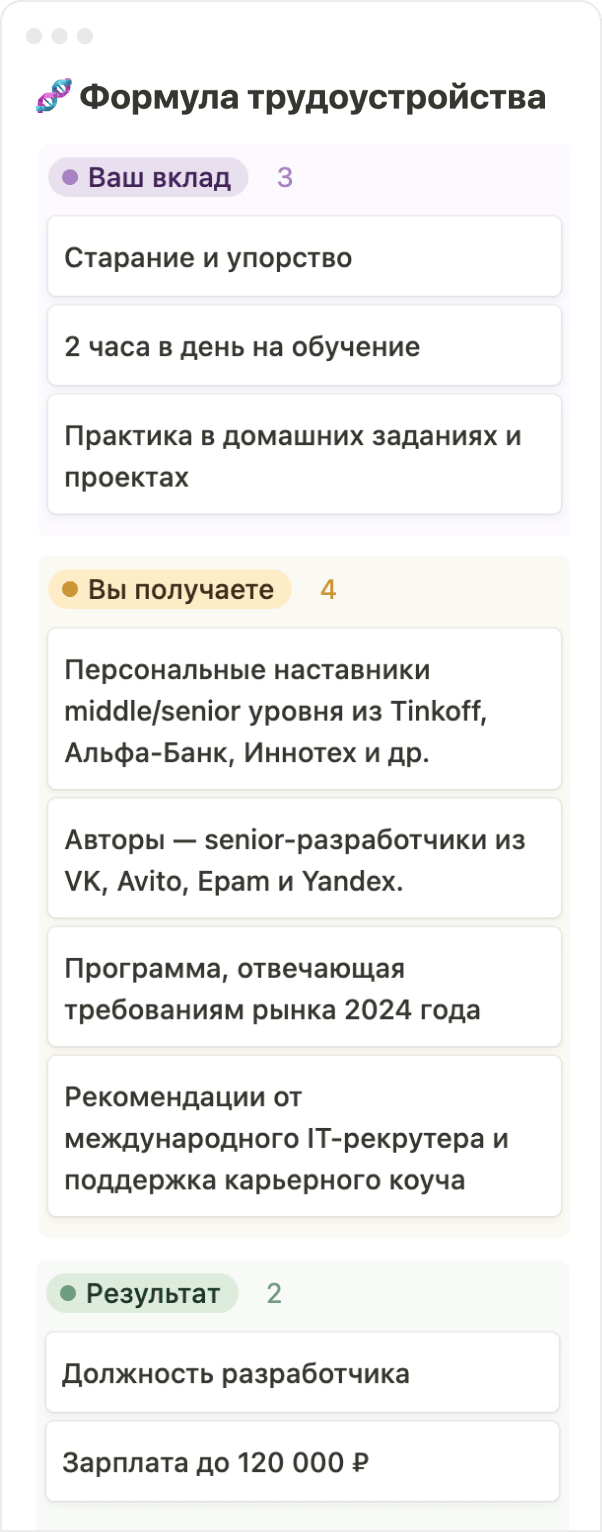Viewport: 602px width, 1532px height.
Task: Open the Должность разработчика card
Action: 302,1373
